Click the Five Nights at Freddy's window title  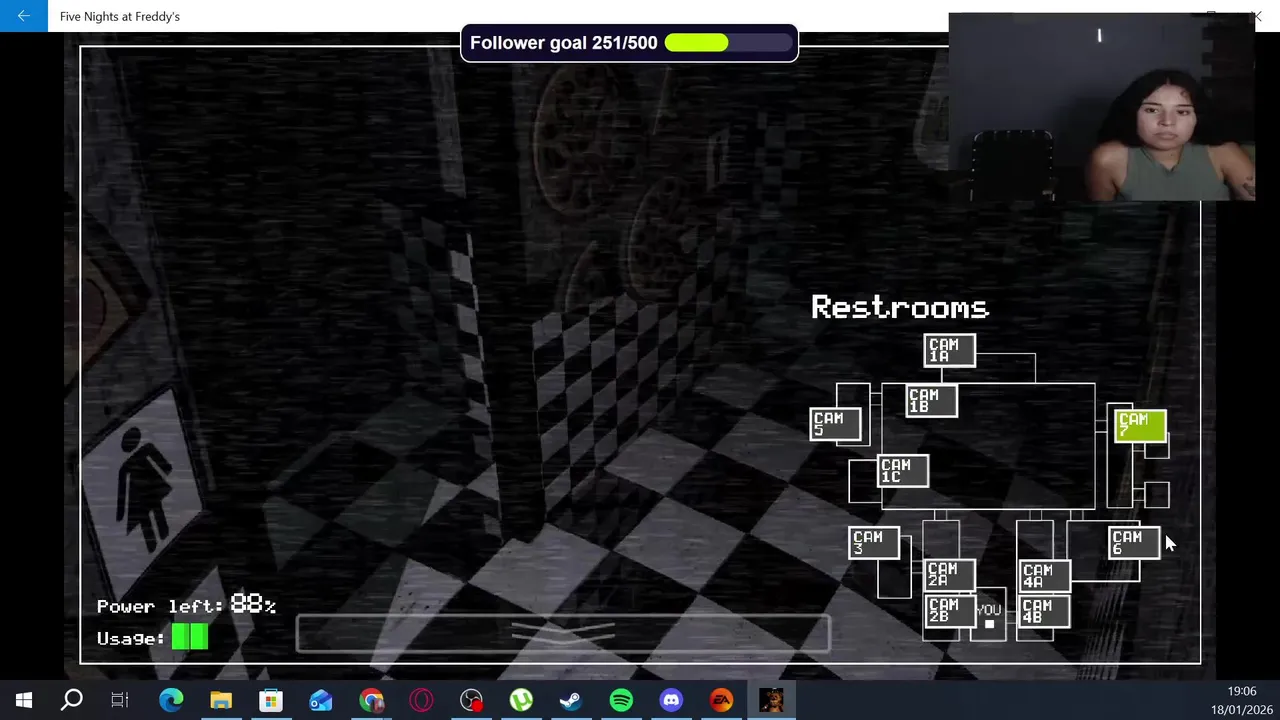click(x=120, y=16)
